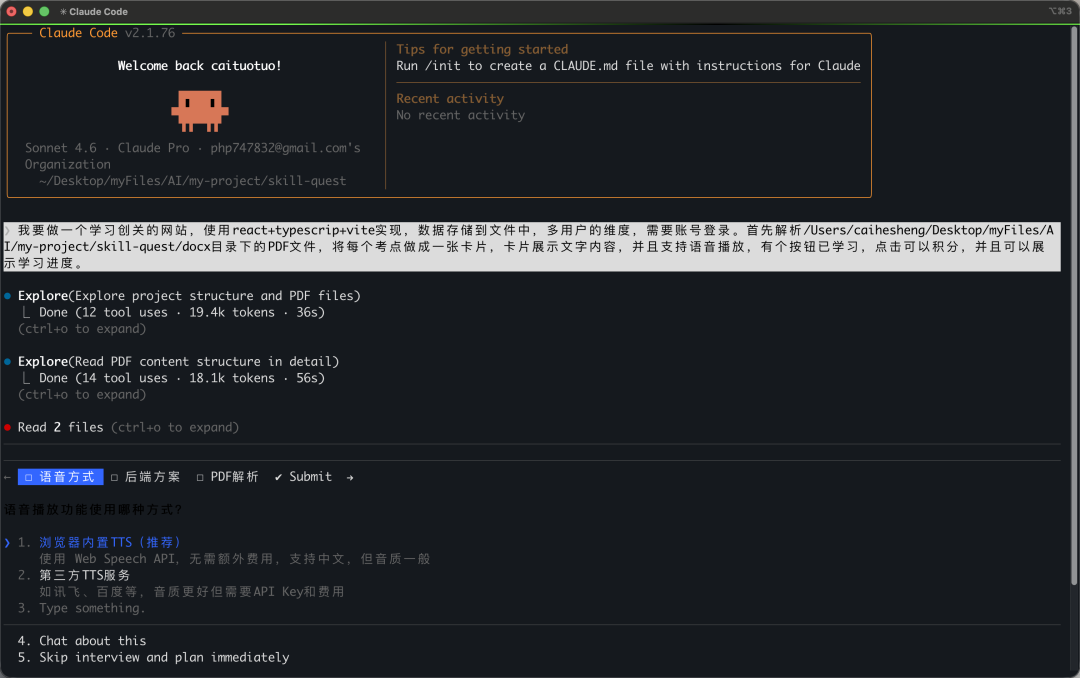
Task: Toggle the checkbox on the 语音方式 tab
Action: 28,477
